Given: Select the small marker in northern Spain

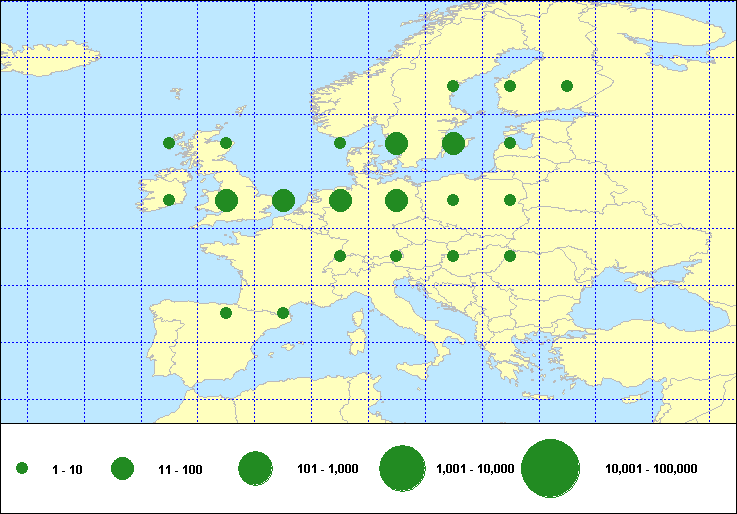Looking at the screenshot, I should [x=226, y=313].
